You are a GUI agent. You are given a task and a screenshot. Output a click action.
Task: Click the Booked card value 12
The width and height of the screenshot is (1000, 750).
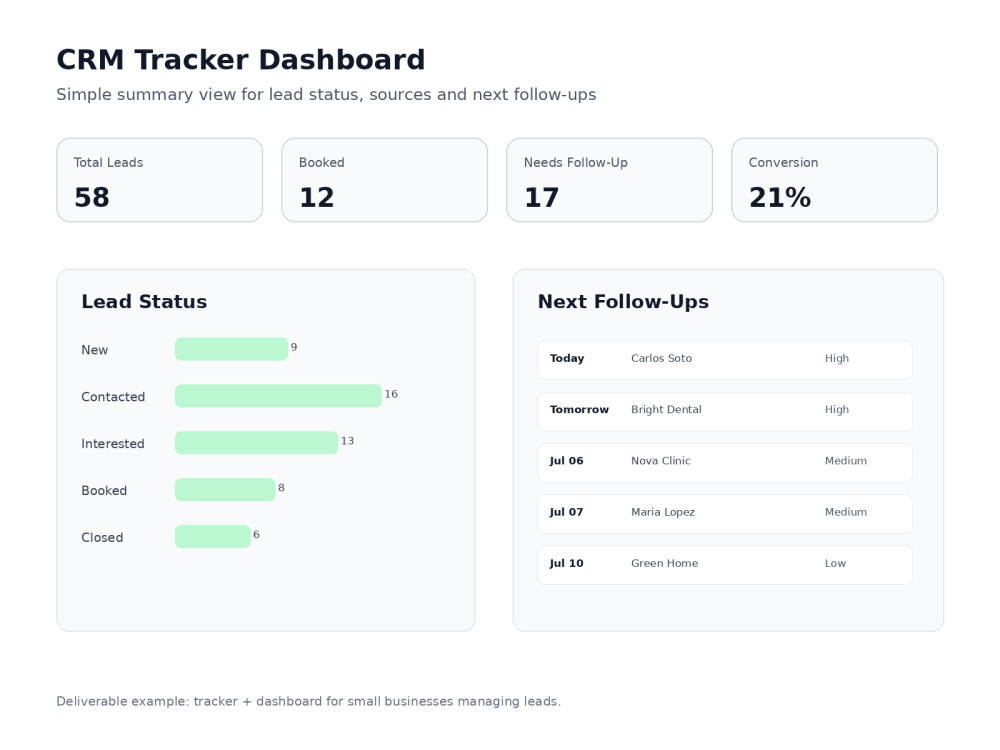click(316, 197)
